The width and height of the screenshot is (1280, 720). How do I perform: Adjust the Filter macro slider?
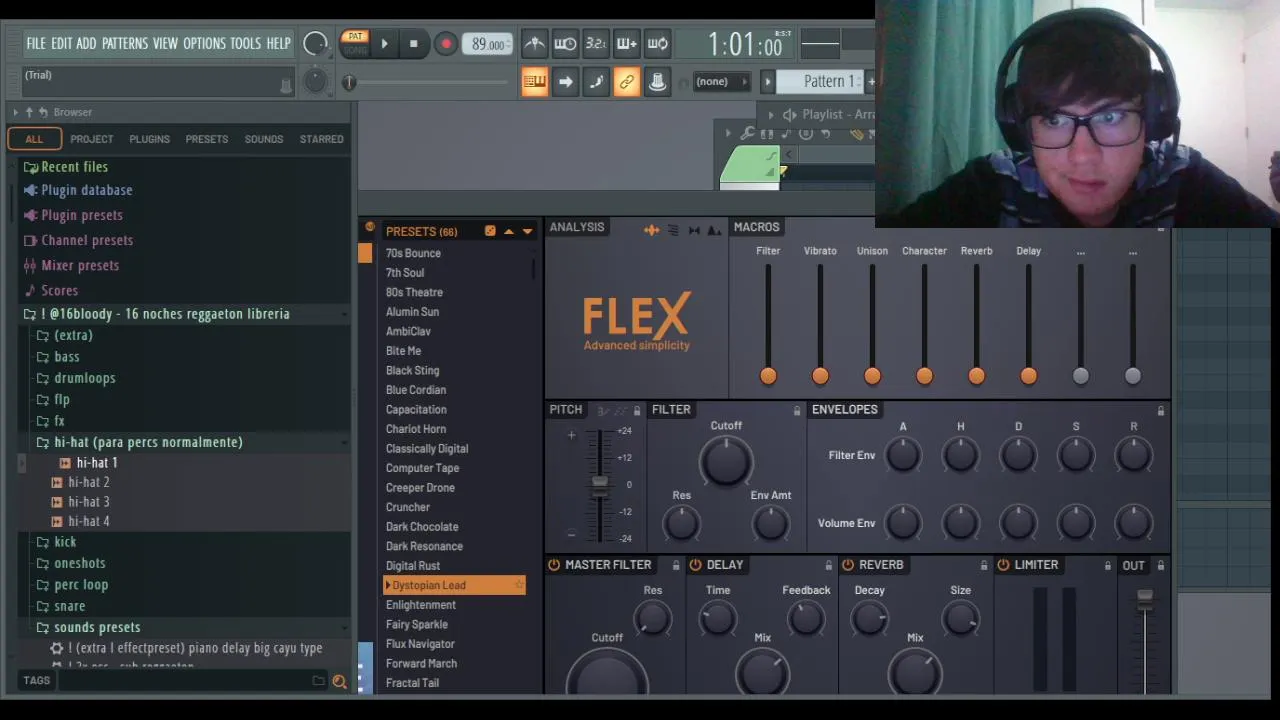click(x=768, y=375)
